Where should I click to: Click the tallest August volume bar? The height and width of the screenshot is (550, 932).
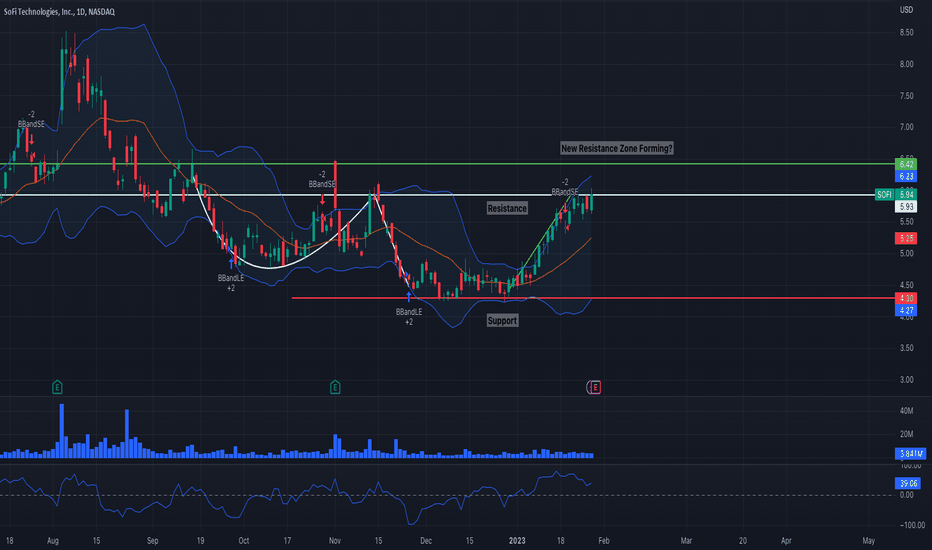(x=62, y=430)
